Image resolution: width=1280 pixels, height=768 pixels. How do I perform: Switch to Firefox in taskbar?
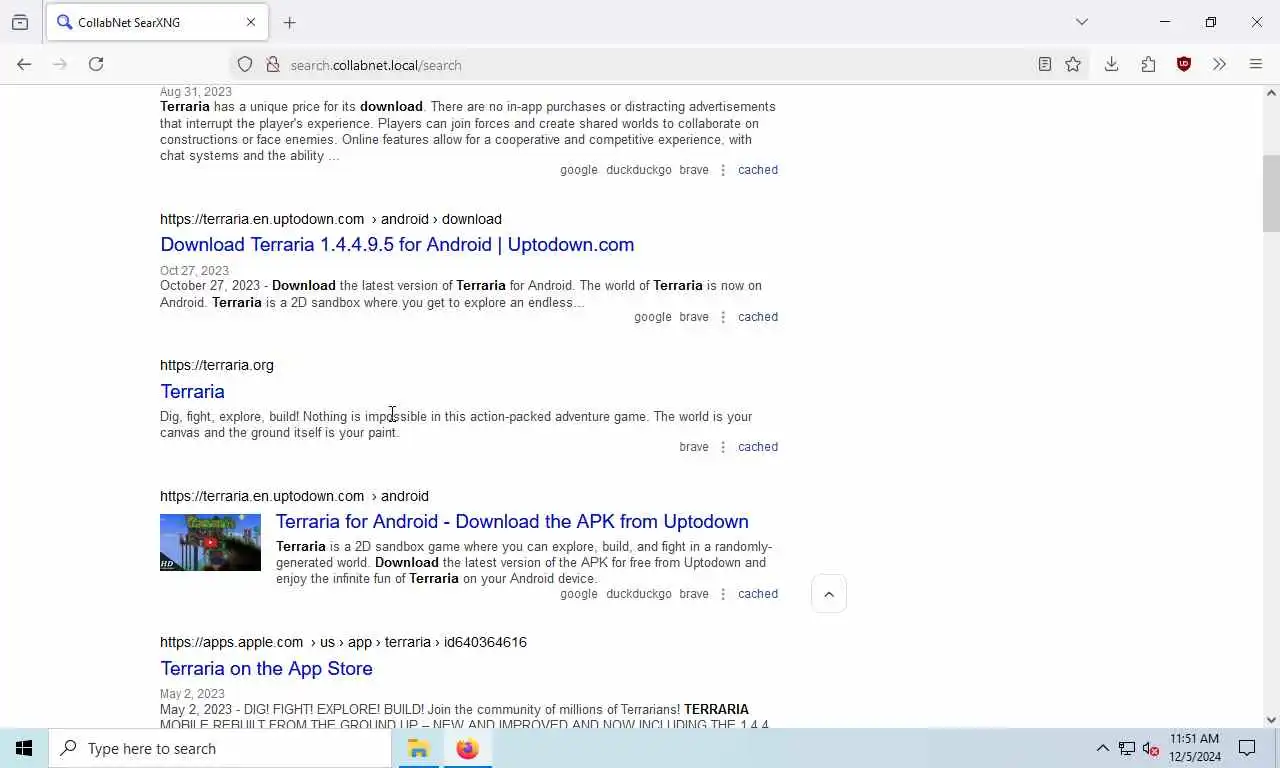467,748
